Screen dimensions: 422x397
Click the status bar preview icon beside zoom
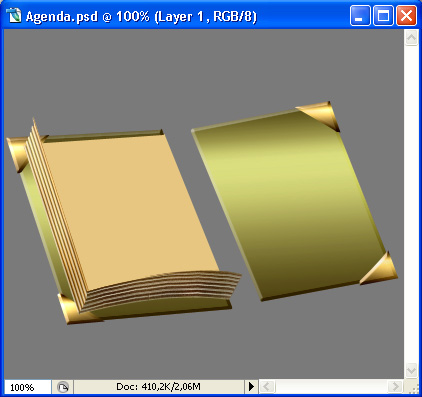click(x=63, y=387)
